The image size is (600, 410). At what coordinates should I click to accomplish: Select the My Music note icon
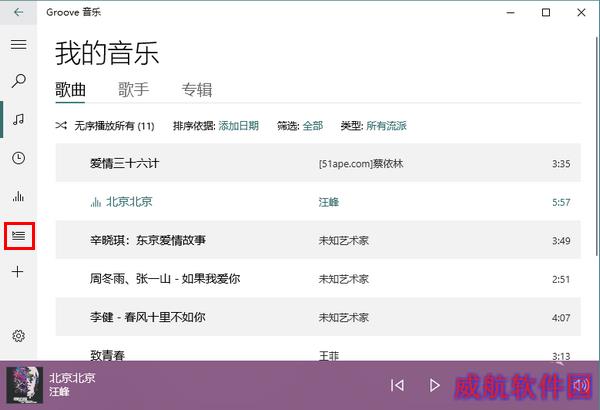pos(18,119)
